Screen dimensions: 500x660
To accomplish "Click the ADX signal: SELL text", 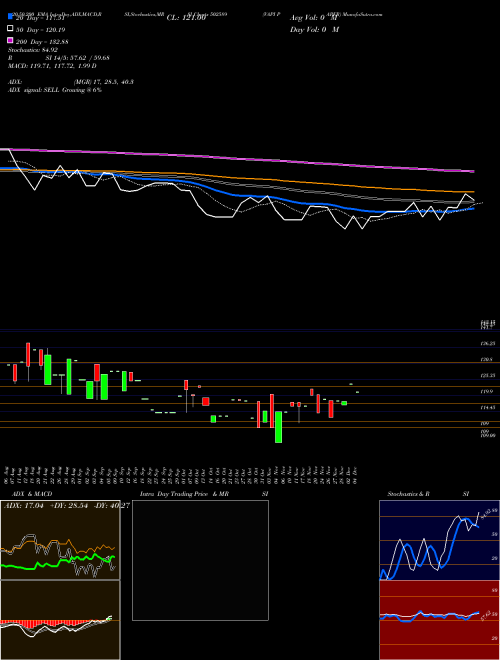I will click(55, 90).
